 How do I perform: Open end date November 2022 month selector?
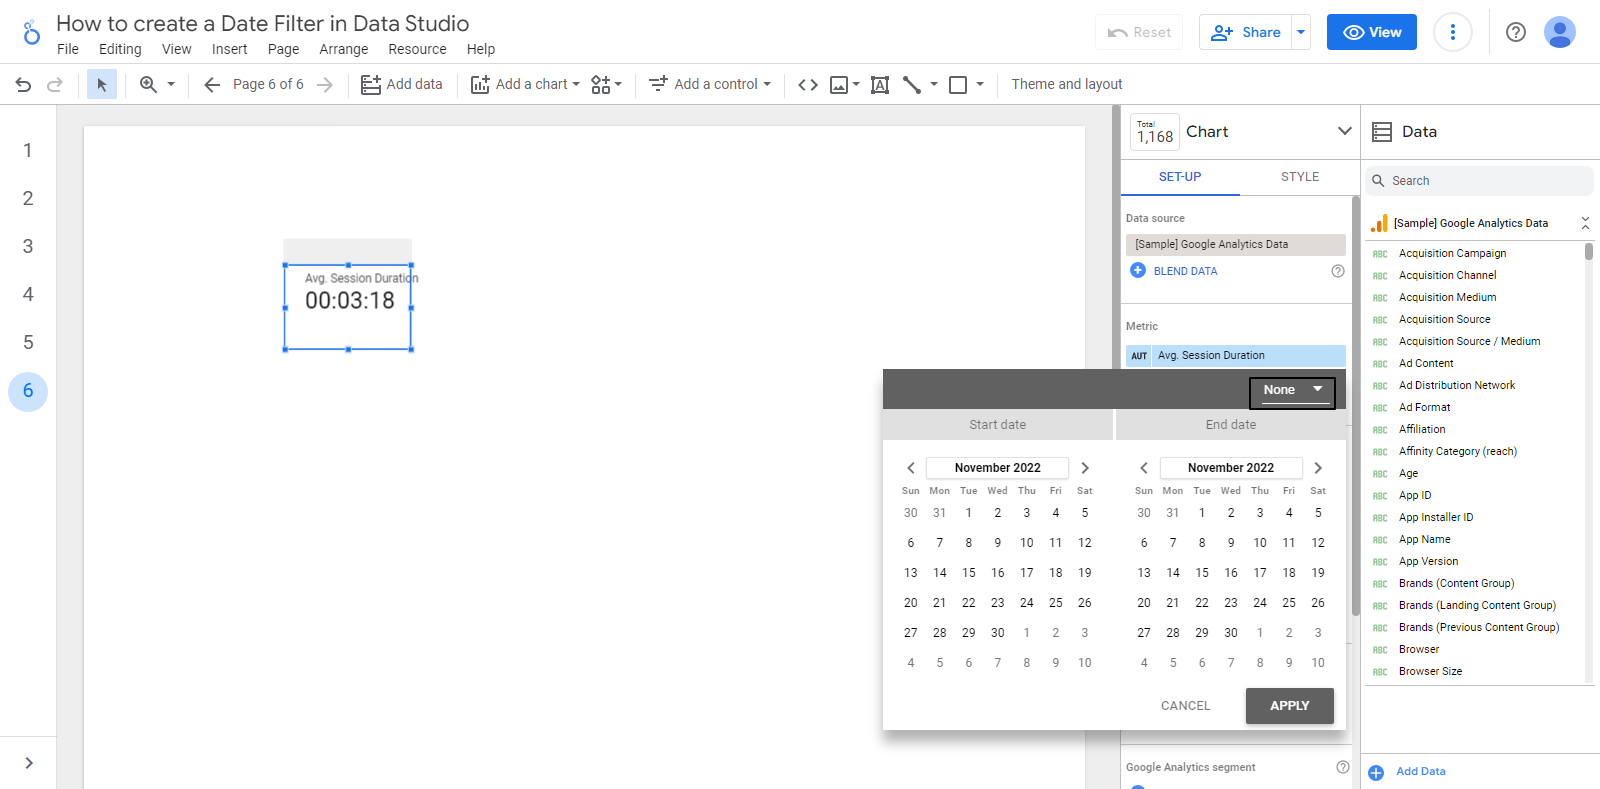1231,468
